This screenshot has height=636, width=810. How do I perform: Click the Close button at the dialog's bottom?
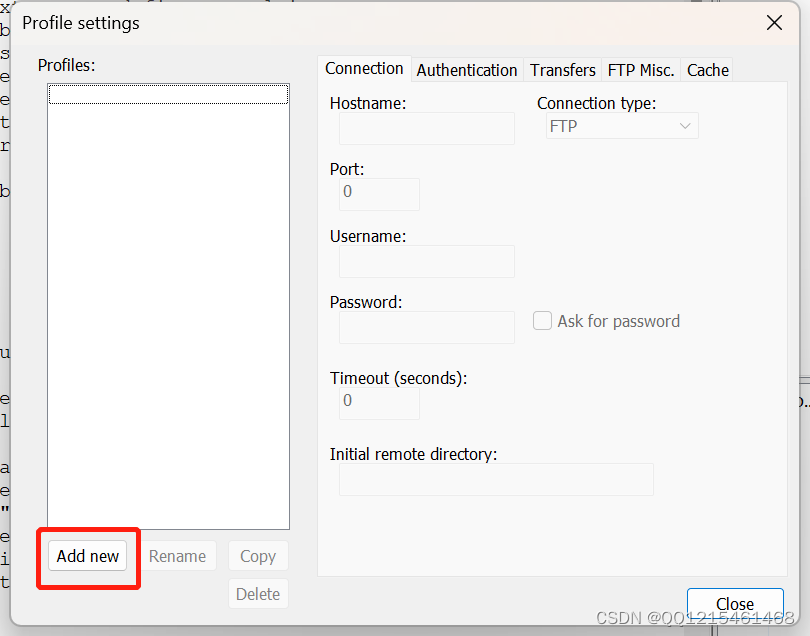(x=735, y=603)
